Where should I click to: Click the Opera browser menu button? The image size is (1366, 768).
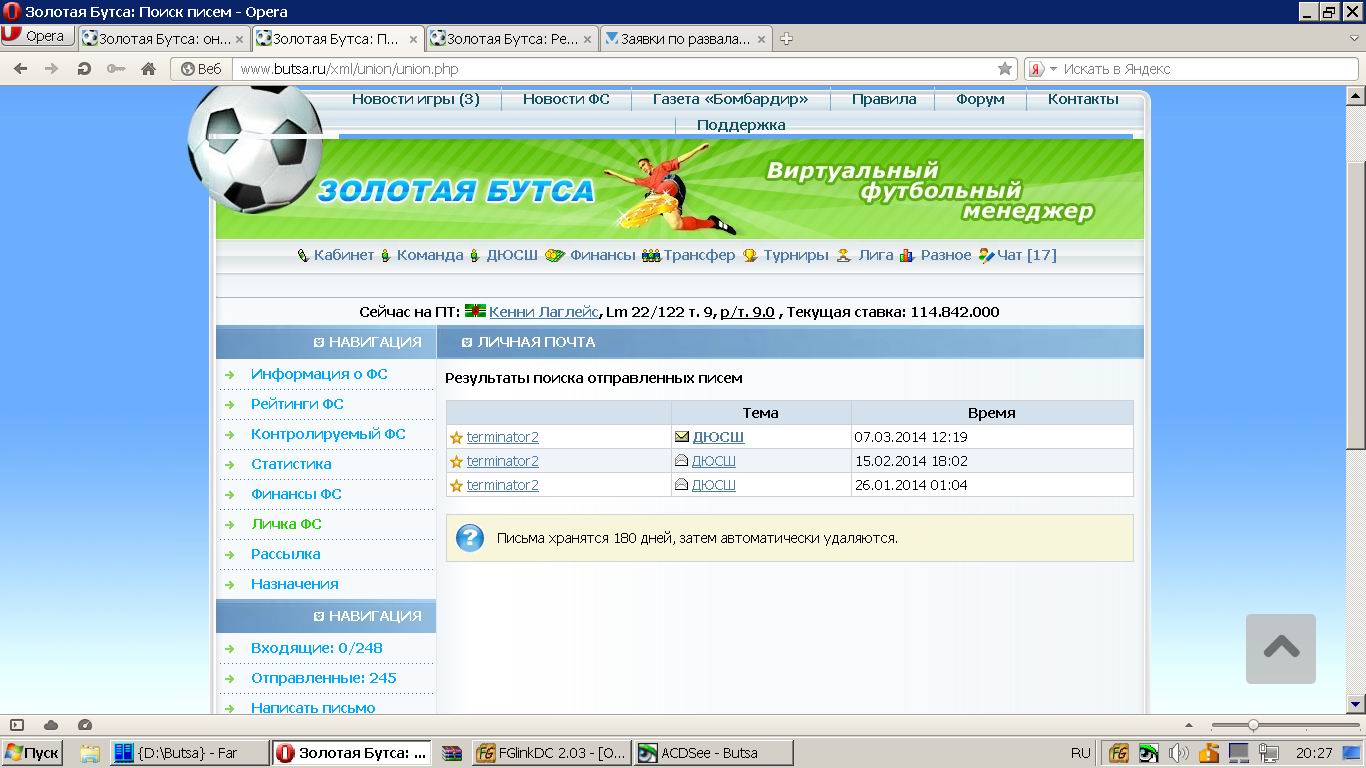coord(36,36)
